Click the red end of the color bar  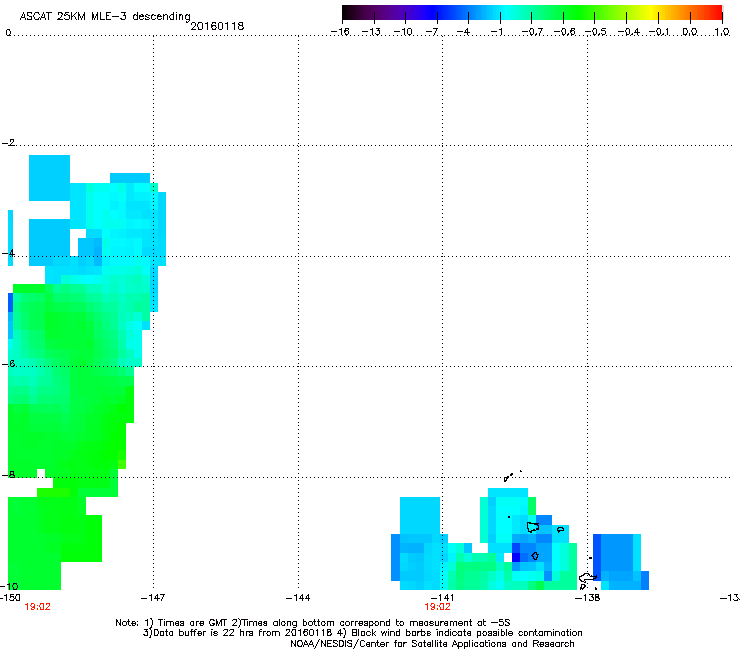click(x=713, y=13)
